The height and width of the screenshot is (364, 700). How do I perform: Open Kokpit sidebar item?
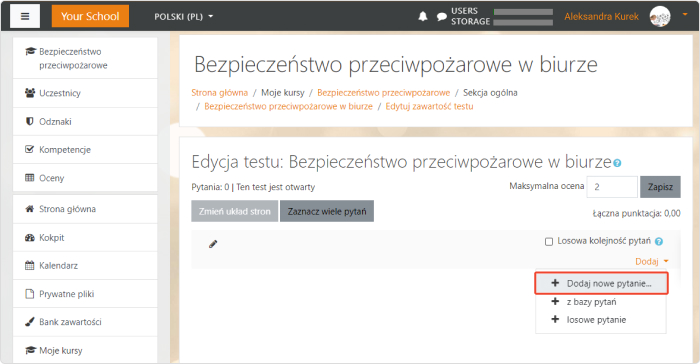tap(85, 238)
